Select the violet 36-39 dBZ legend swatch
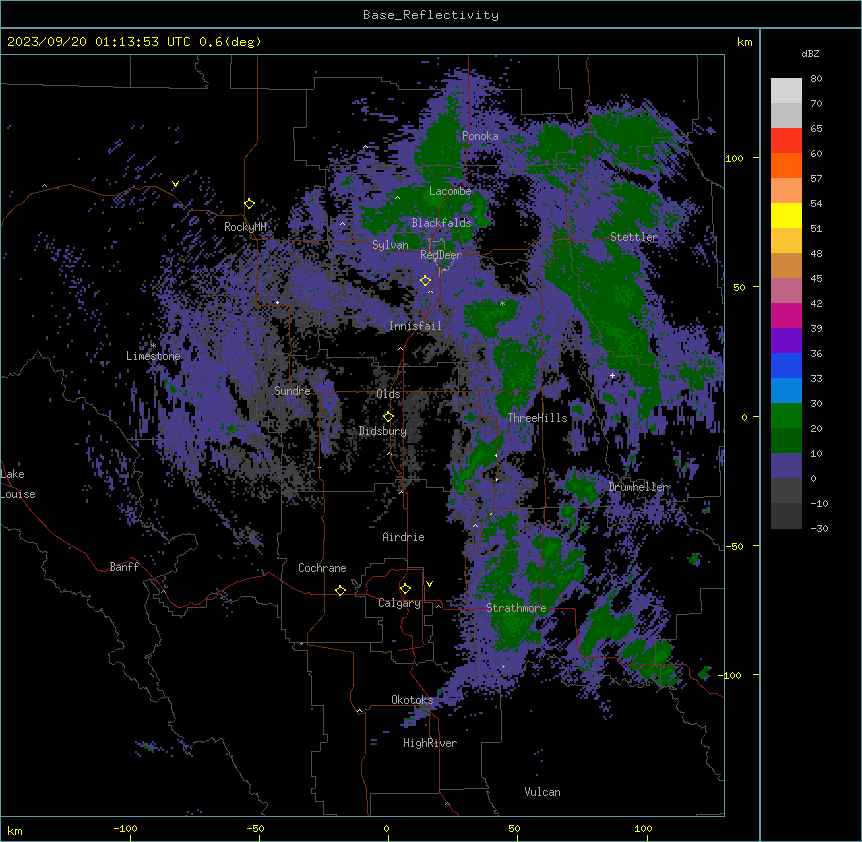862x842 pixels. (x=786, y=341)
